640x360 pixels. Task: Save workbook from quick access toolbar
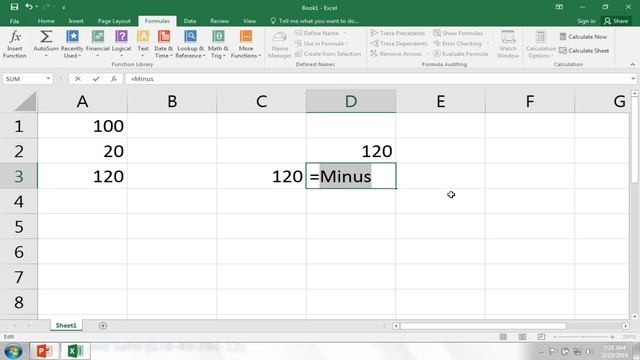pos(14,7)
